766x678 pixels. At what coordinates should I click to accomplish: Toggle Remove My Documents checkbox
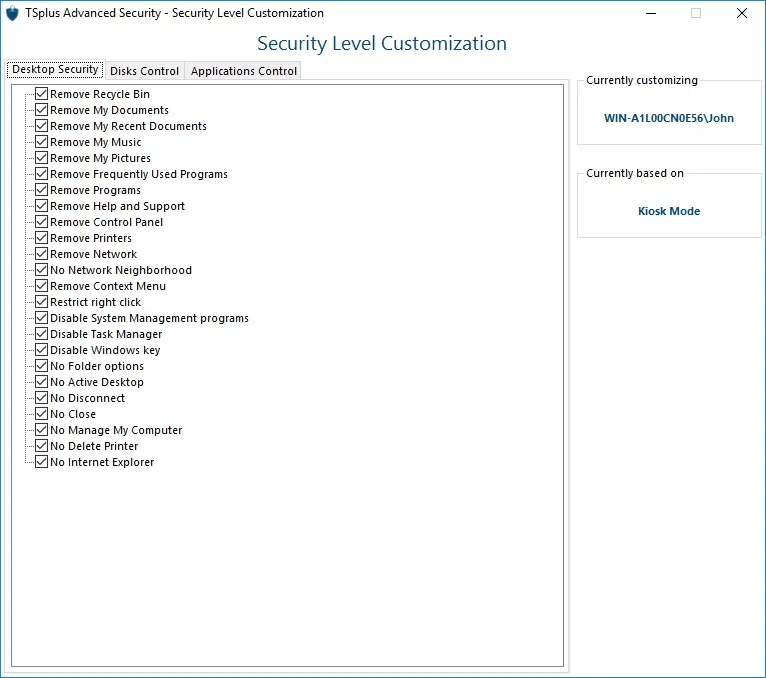(x=42, y=109)
